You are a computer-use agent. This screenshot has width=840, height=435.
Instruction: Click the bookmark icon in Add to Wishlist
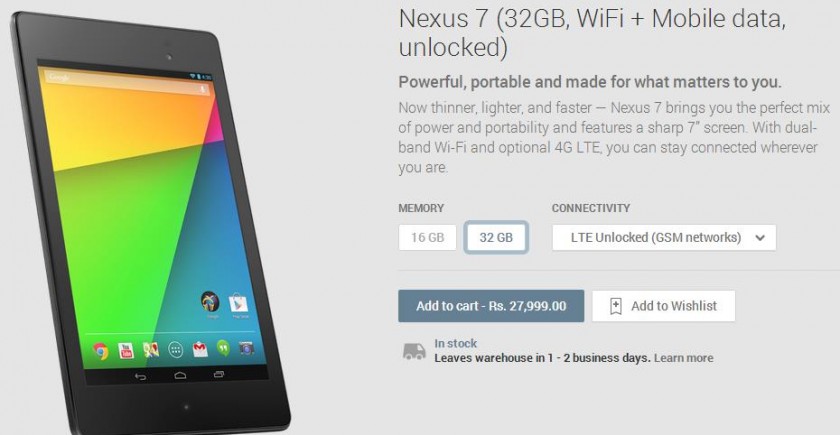[x=616, y=306]
